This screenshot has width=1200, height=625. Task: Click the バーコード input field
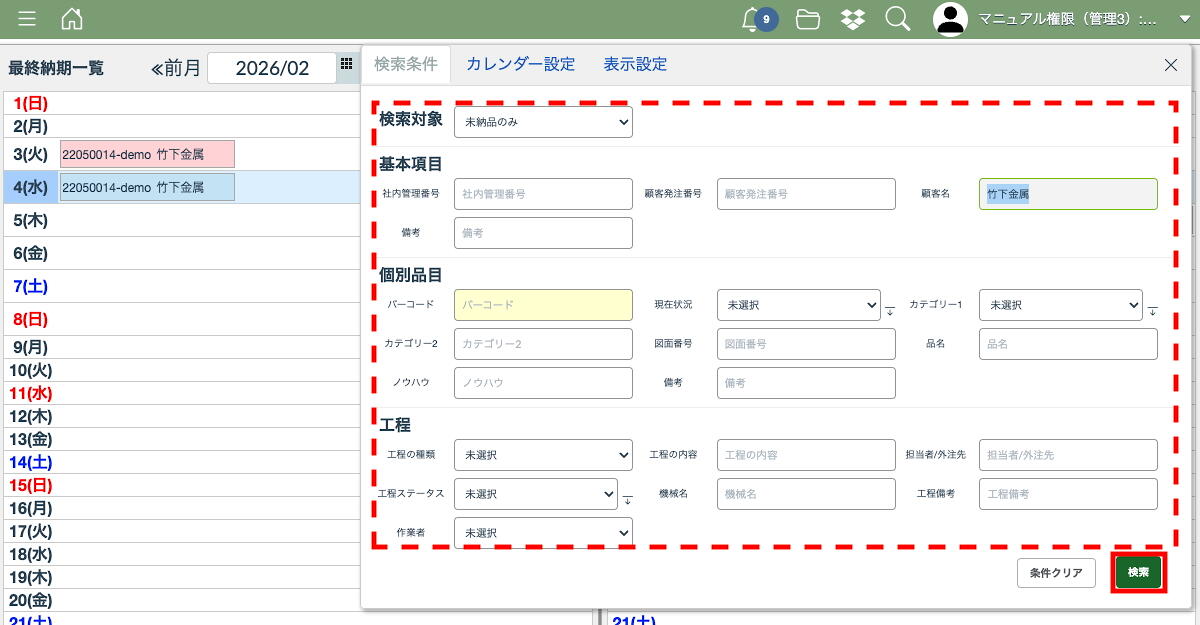click(543, 305)
